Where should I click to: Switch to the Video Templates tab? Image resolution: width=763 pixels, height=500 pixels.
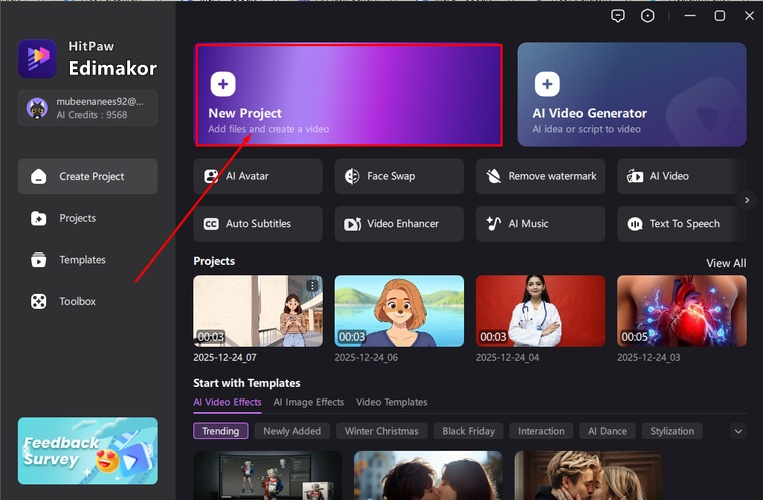pos(391,402)
